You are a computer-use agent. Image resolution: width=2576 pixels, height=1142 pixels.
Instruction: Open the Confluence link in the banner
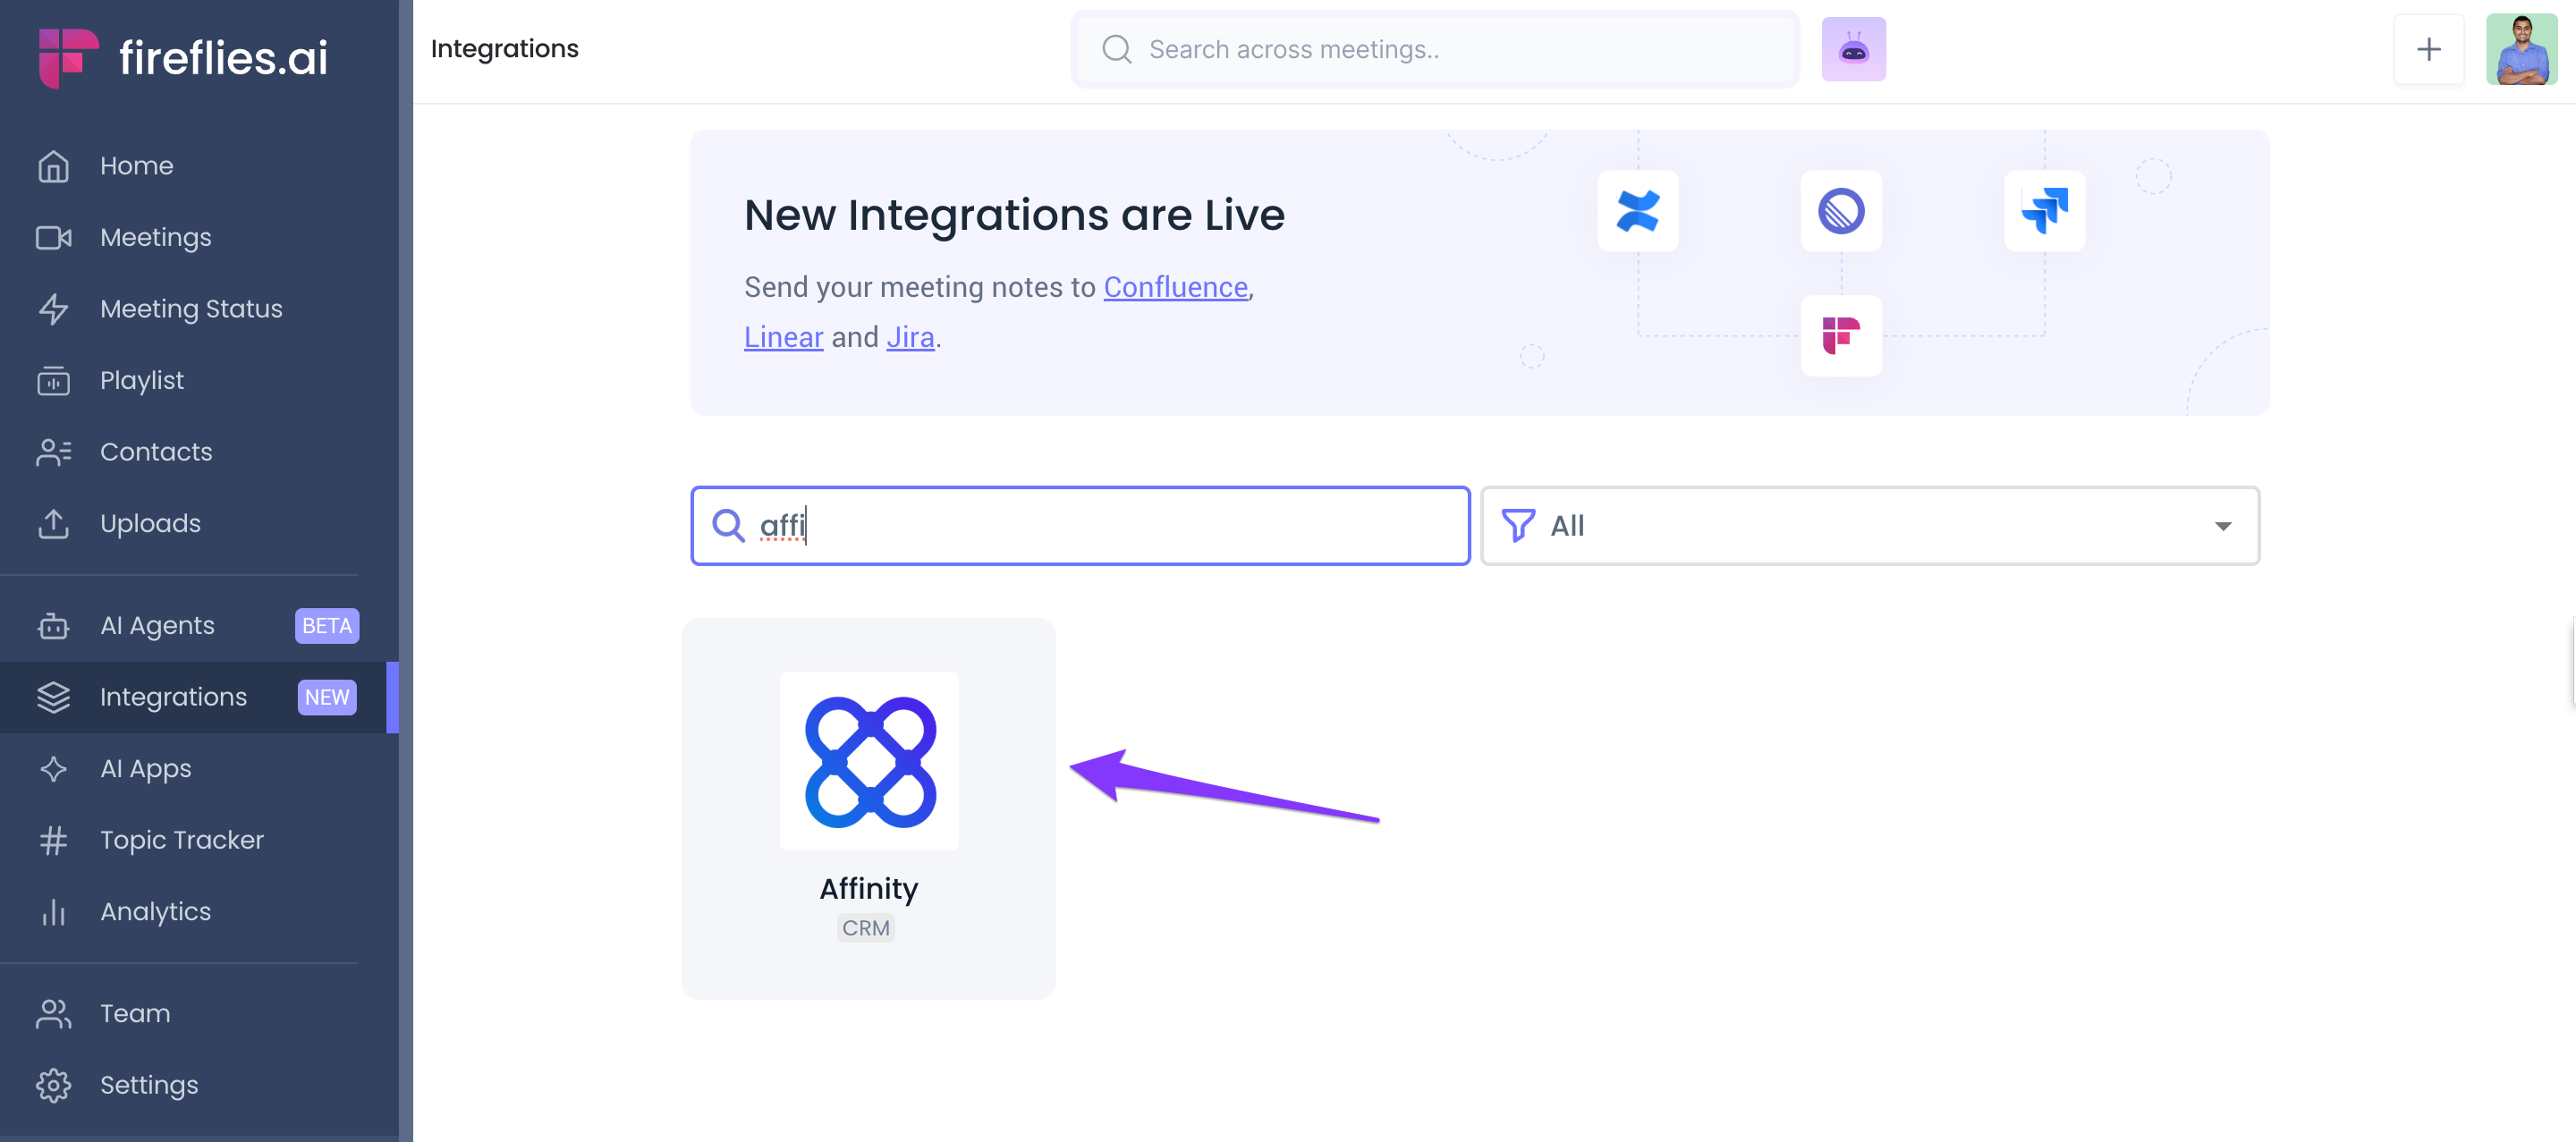point(1175,287)
